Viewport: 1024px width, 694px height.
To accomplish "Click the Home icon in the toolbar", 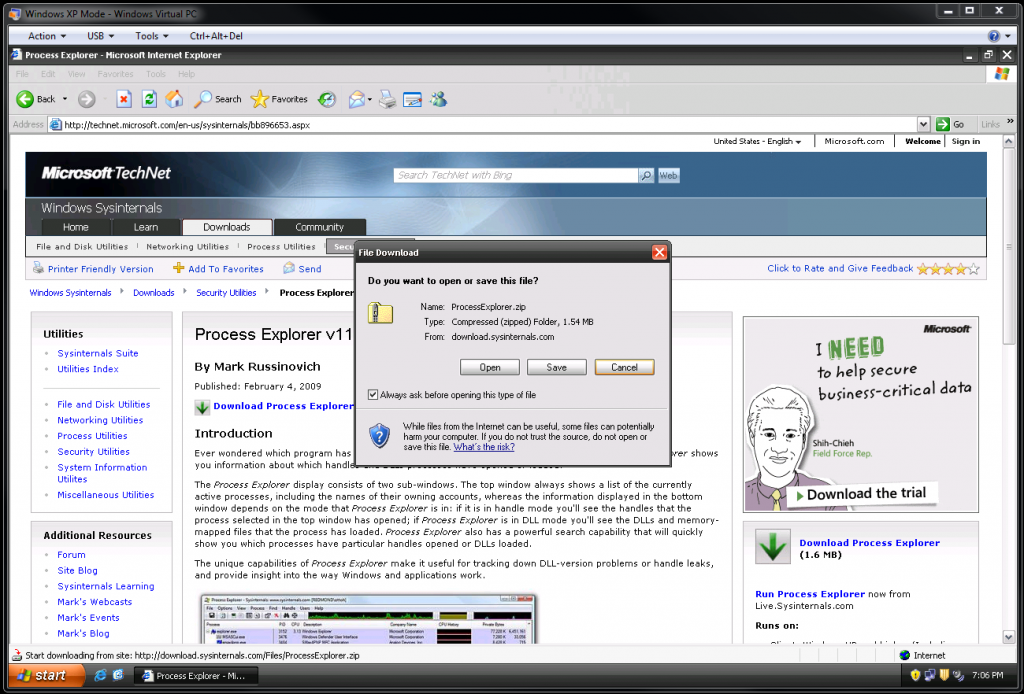I will tap(174, 99).
